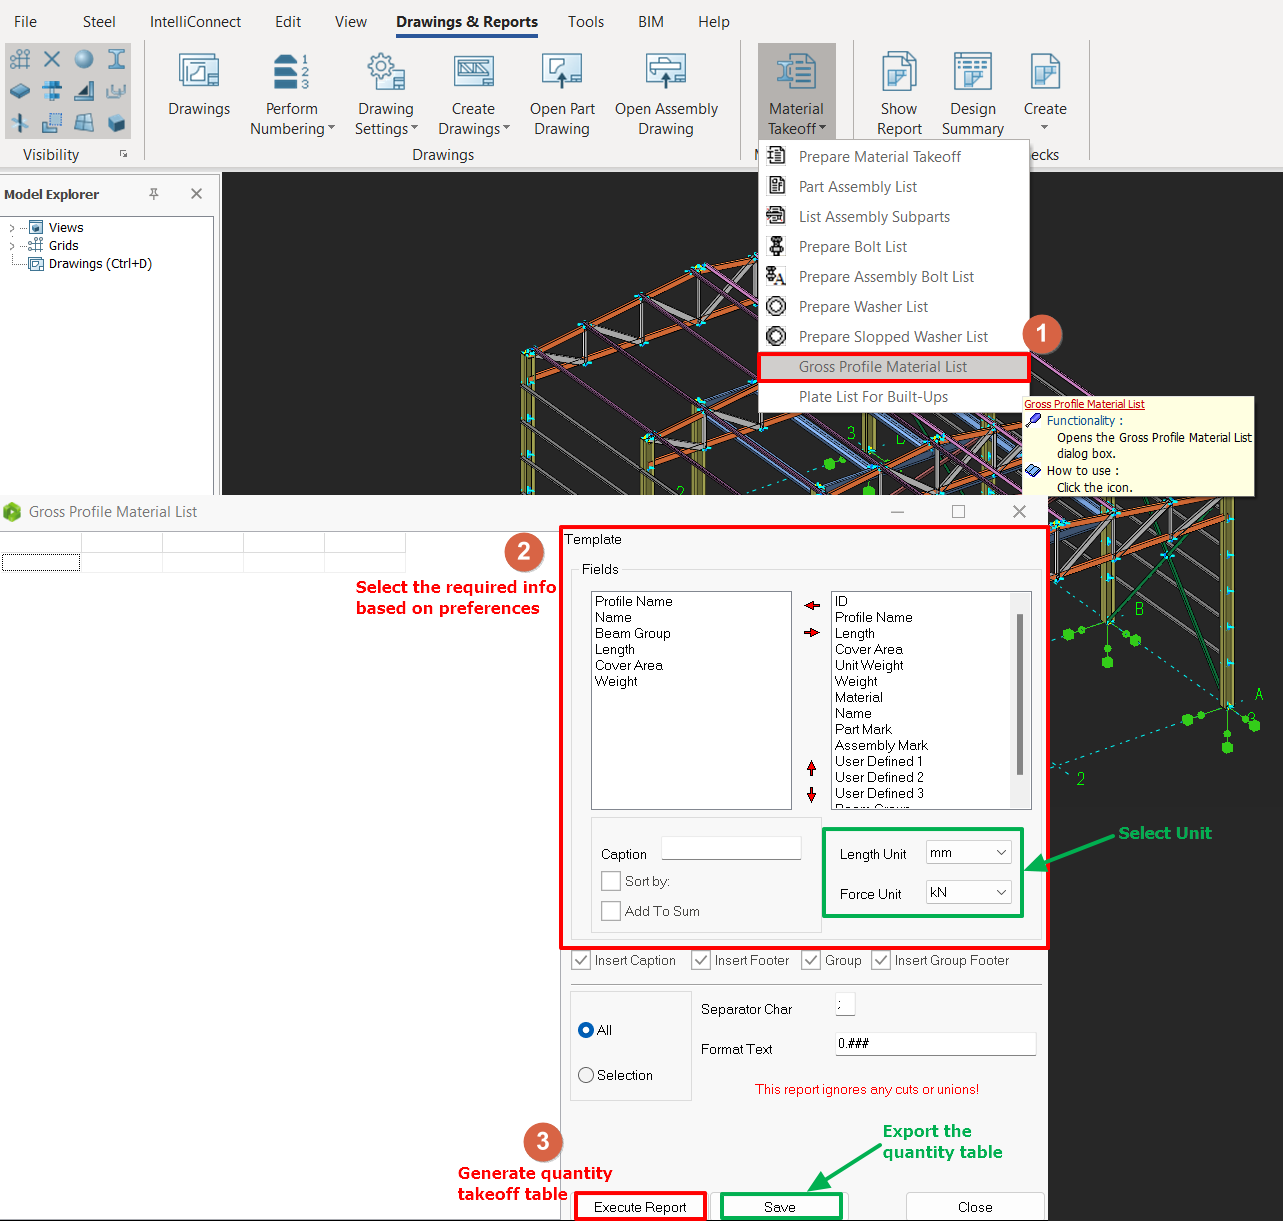
Task: Enable the Sort by checkbox
Action: (611, 881)
